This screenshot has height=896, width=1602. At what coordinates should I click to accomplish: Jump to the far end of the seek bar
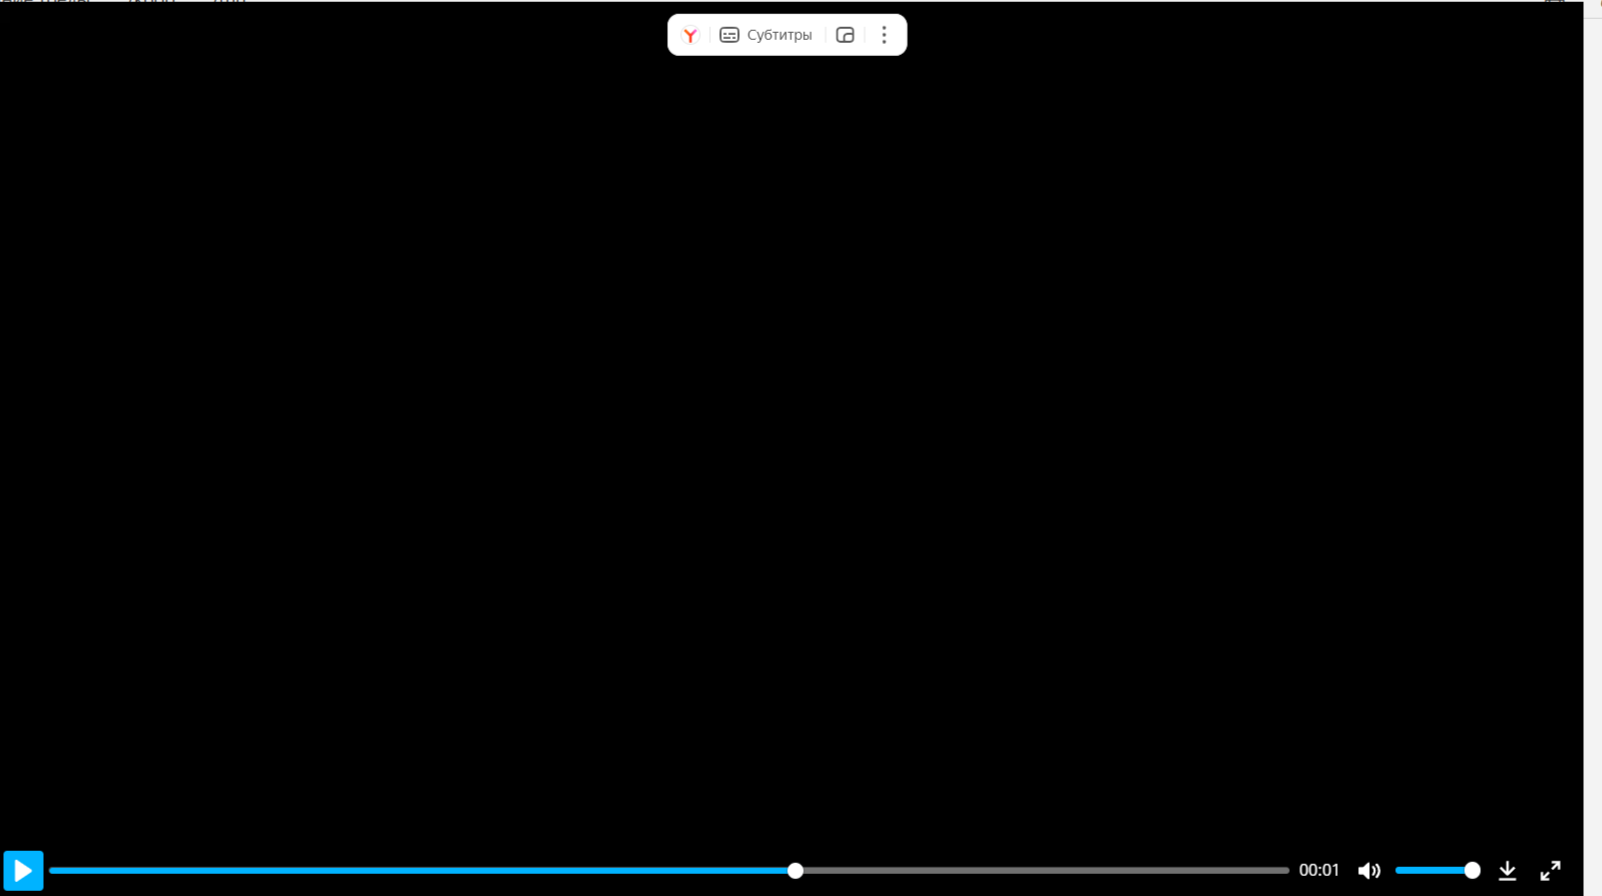point(1286,871)
